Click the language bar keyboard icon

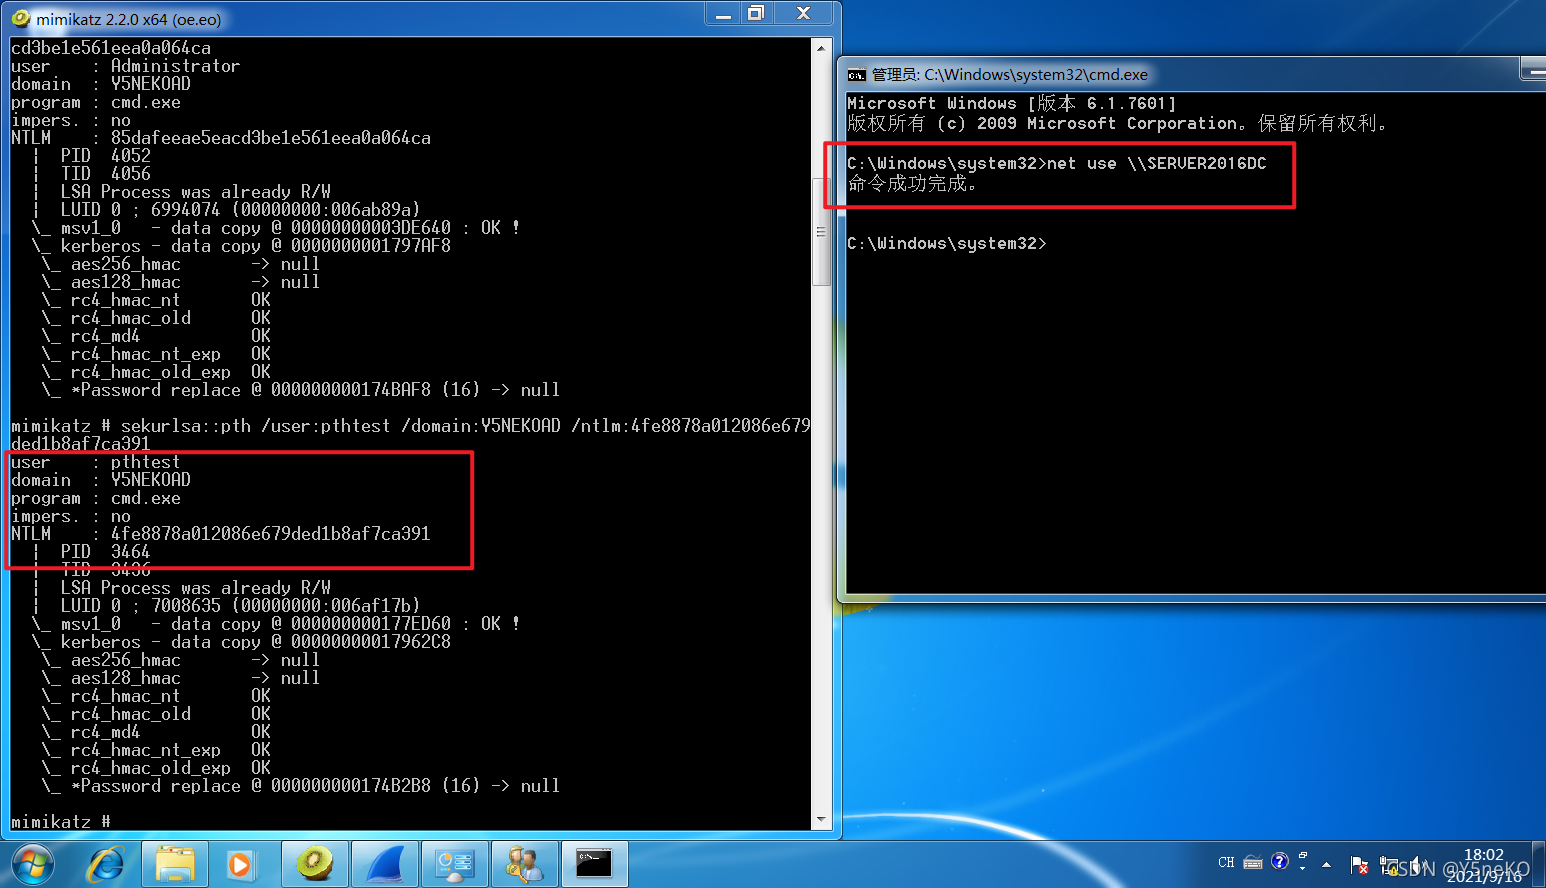pyautogui.click(x=1253, y=862)
